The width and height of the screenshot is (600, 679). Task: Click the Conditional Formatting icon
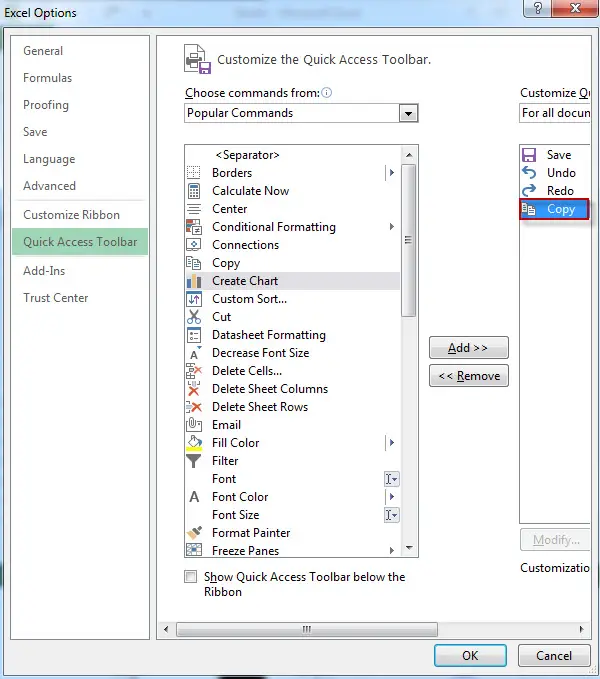click(x=194, y=227)
